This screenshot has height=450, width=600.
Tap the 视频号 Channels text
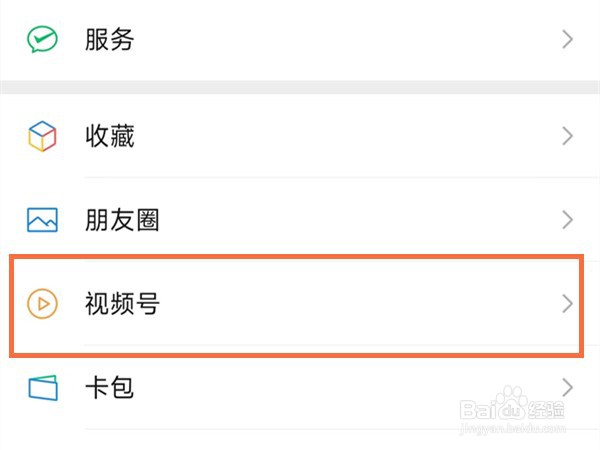tap(122, 304)
